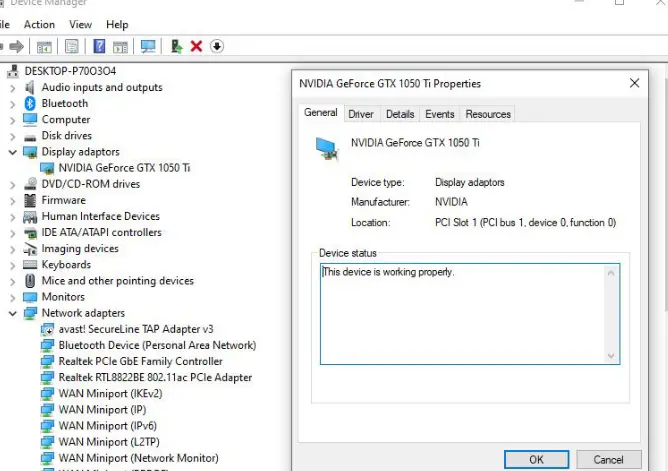Image resolution: width=668 pixels, height=471 pixels.
Task: Click the Imaging devices camera icon
Action: click(x=30, y=249)
